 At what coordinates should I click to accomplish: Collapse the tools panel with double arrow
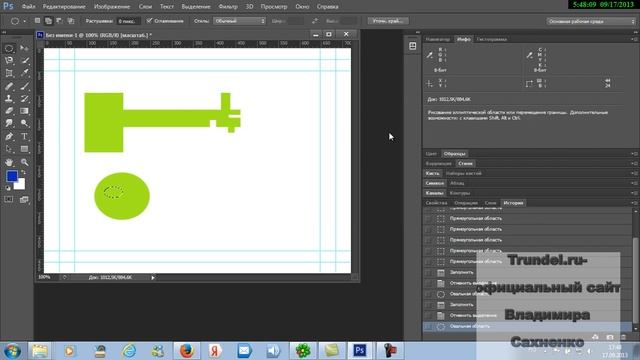pyautogui.click(x=4, y=32)
